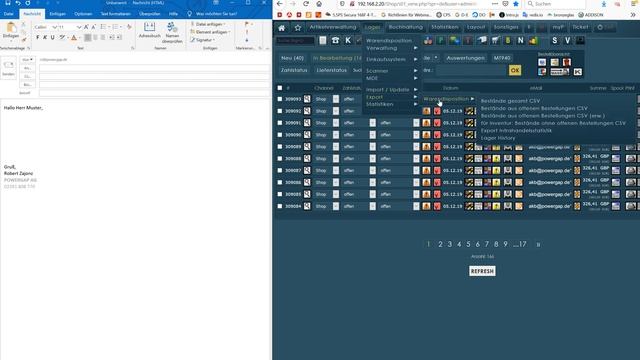The image size is (640, 360).
Task: Tick the checkbox for order 309091
Action: [280, 123]
